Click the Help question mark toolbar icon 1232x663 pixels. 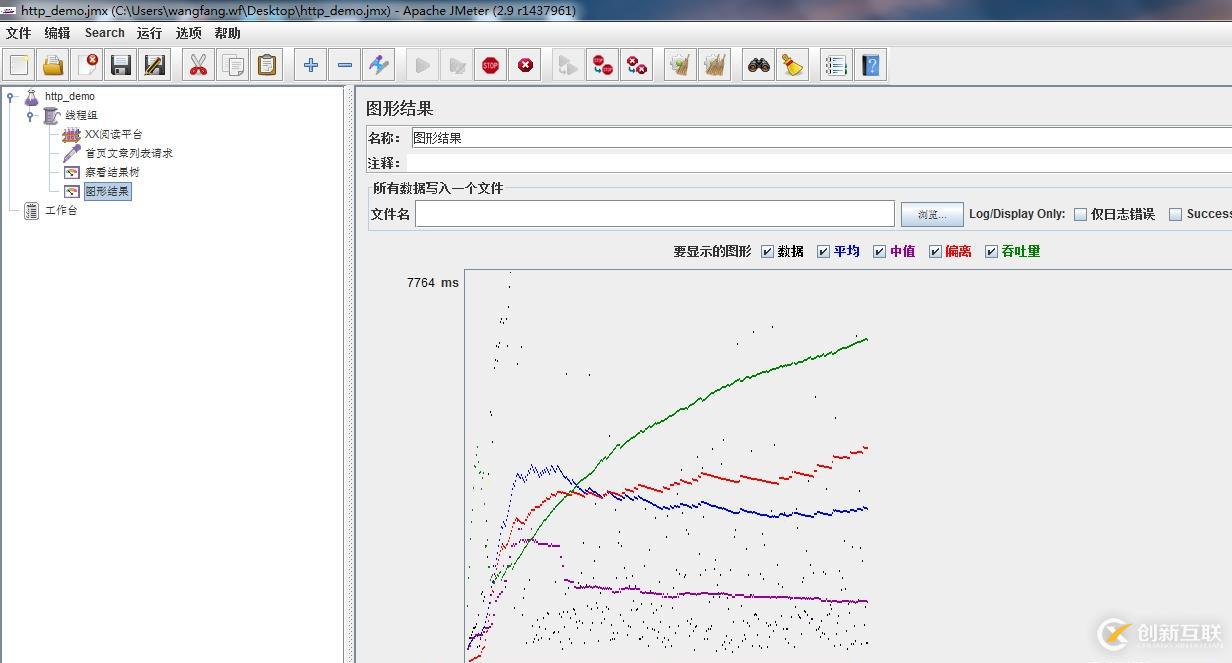tap(870, 64)
